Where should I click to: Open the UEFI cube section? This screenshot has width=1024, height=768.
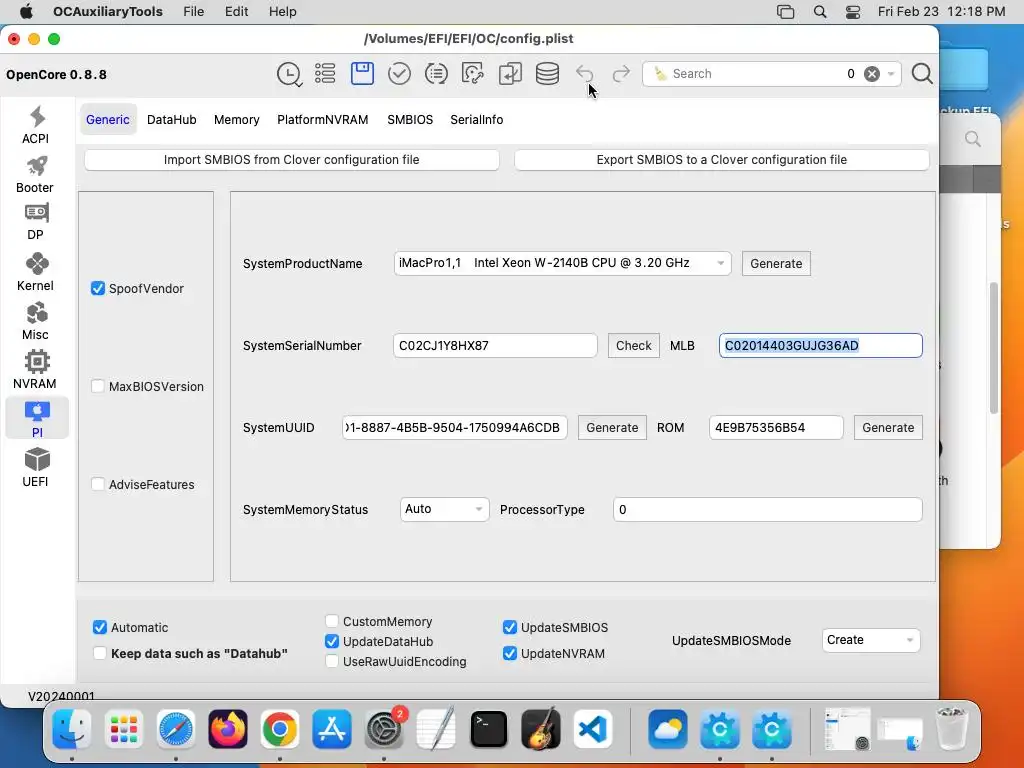pyautogui.click(x=36, y=468)
